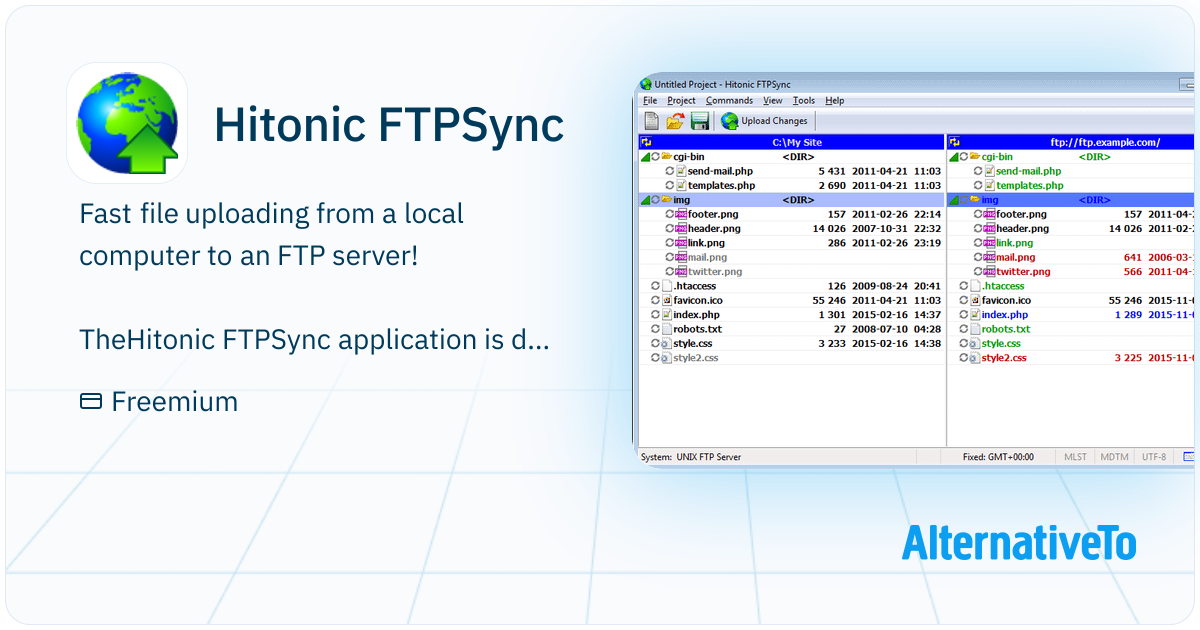
Task: Select remote file header.png
Action: 1022,228
